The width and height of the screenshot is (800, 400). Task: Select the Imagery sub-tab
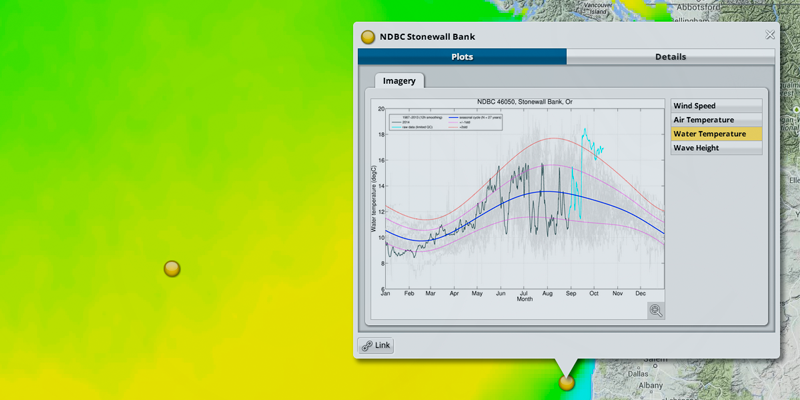pyautogui.click(x=399, y=81)
